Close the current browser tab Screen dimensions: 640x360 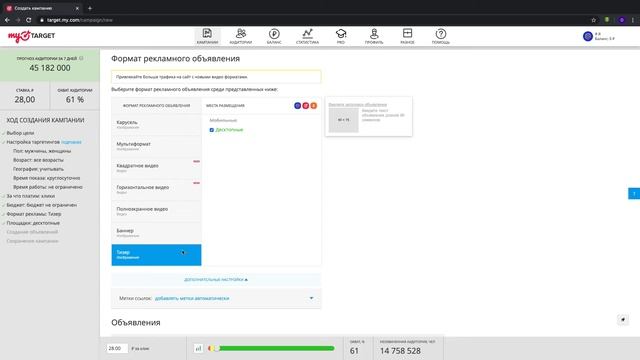coord(77,8)
